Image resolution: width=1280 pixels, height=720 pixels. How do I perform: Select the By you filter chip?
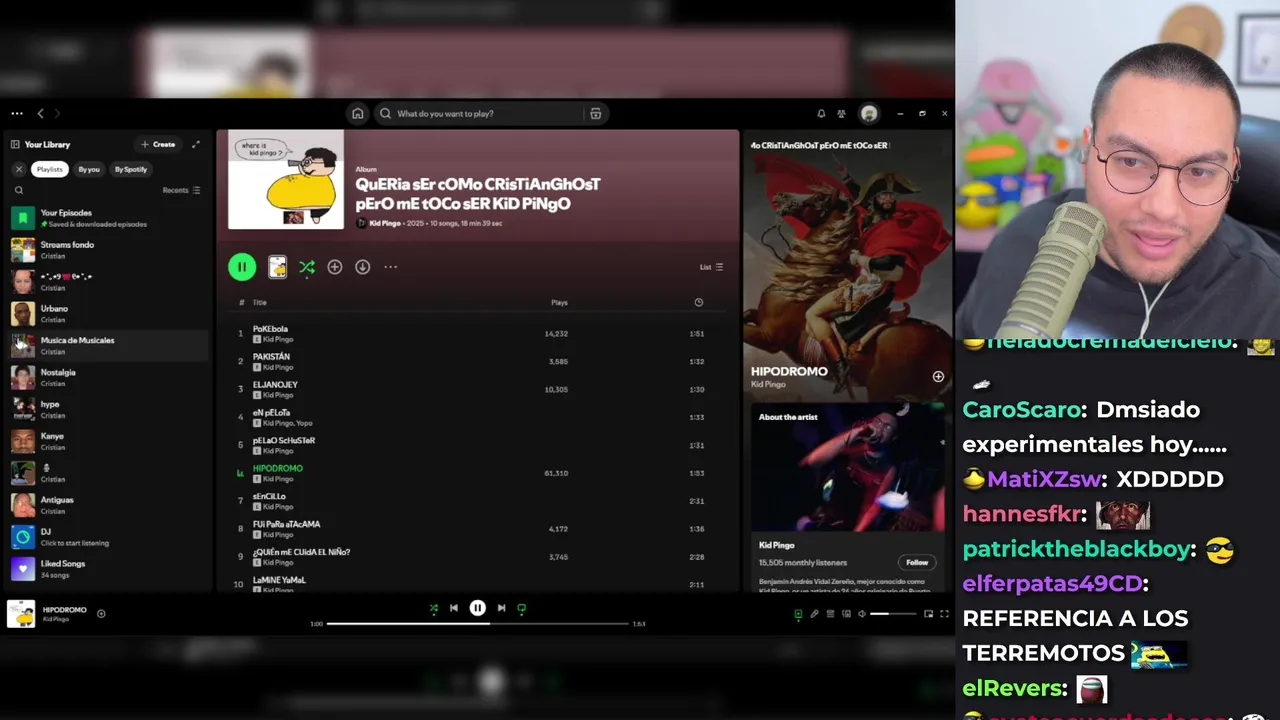[x=89, y=170]
